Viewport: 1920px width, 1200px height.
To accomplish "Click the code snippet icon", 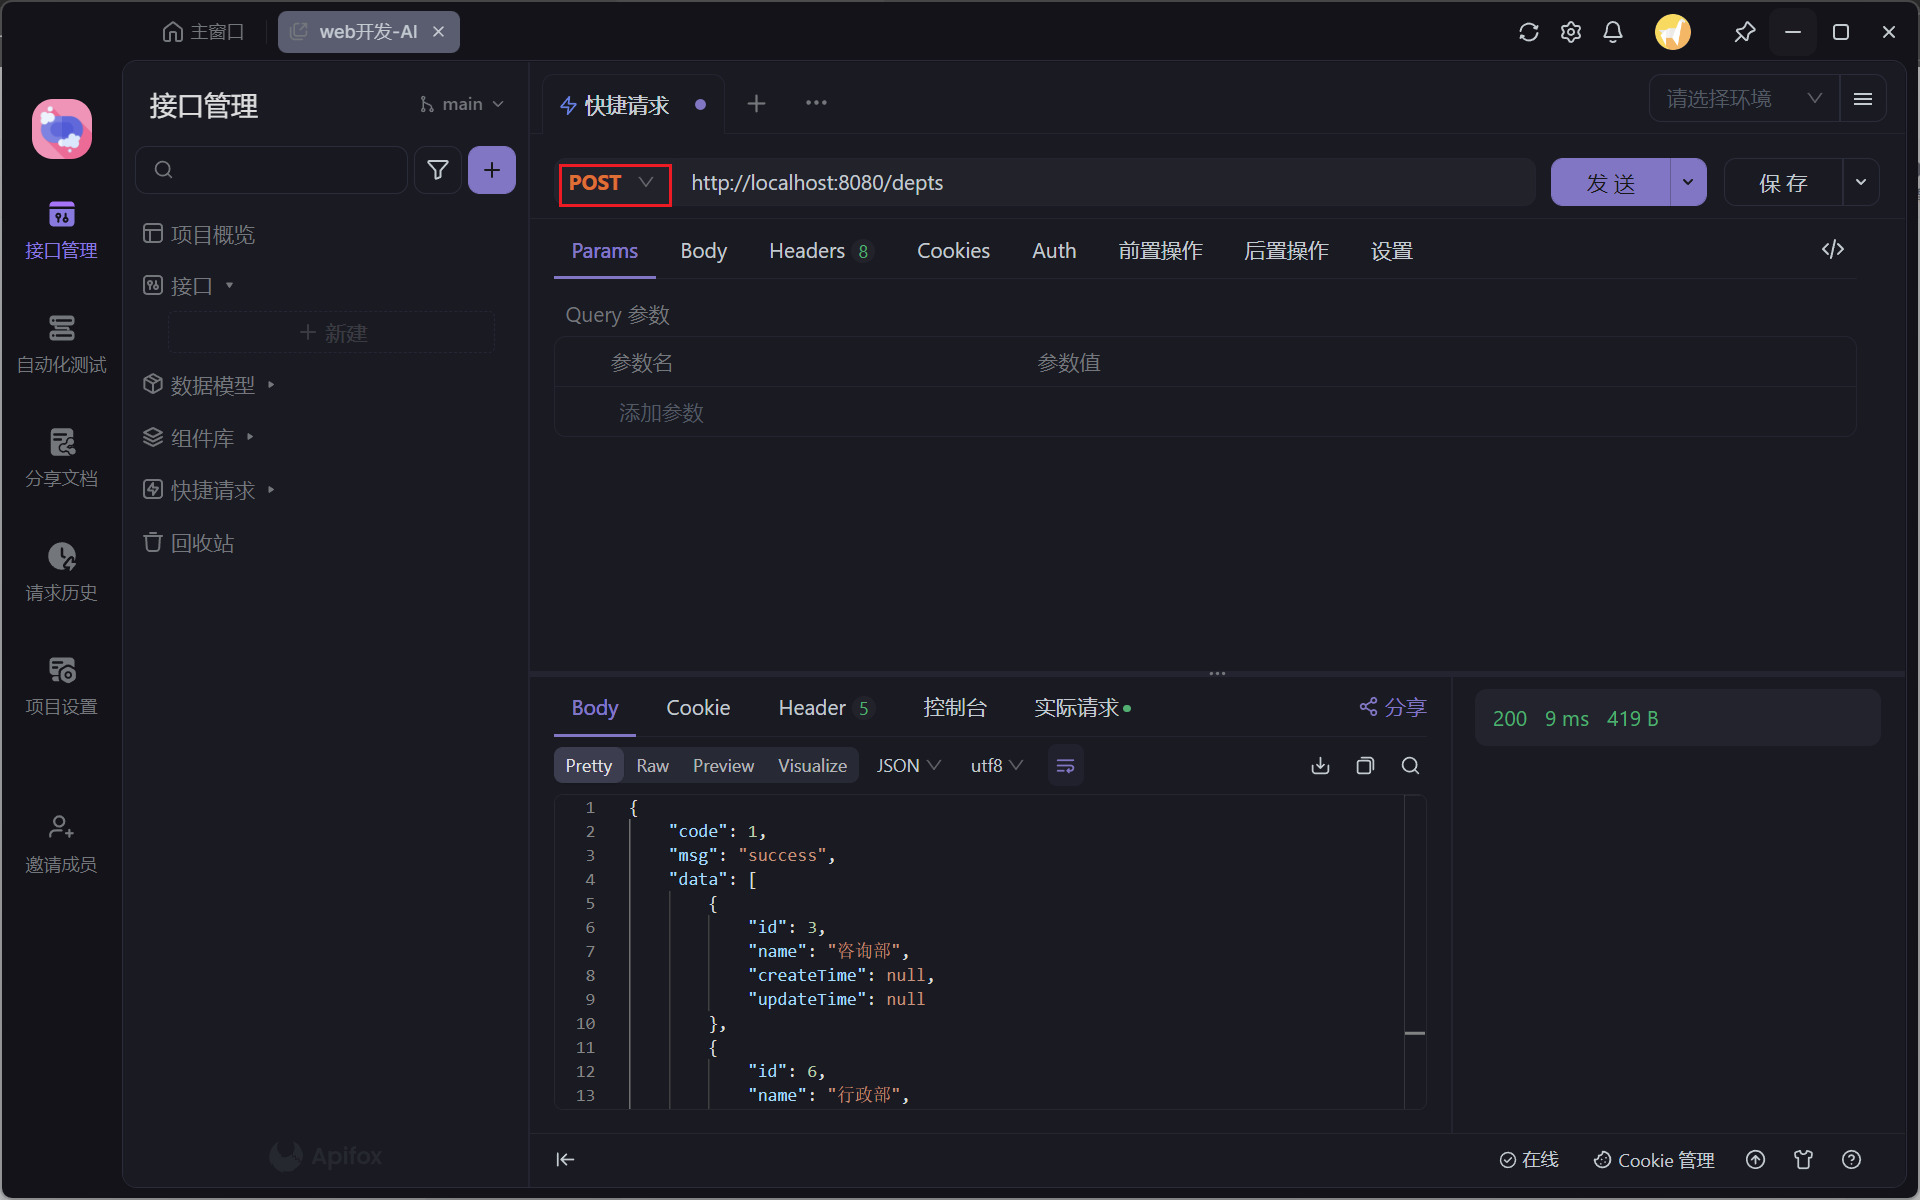I will click(1832, 250).
